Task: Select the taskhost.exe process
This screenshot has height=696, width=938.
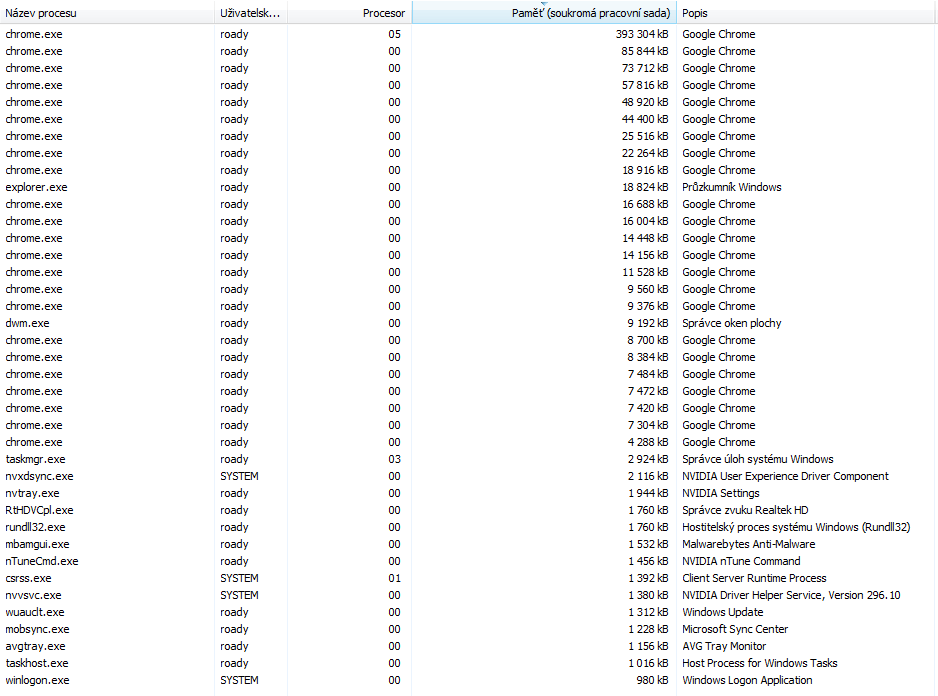Action: coord(36,663)
